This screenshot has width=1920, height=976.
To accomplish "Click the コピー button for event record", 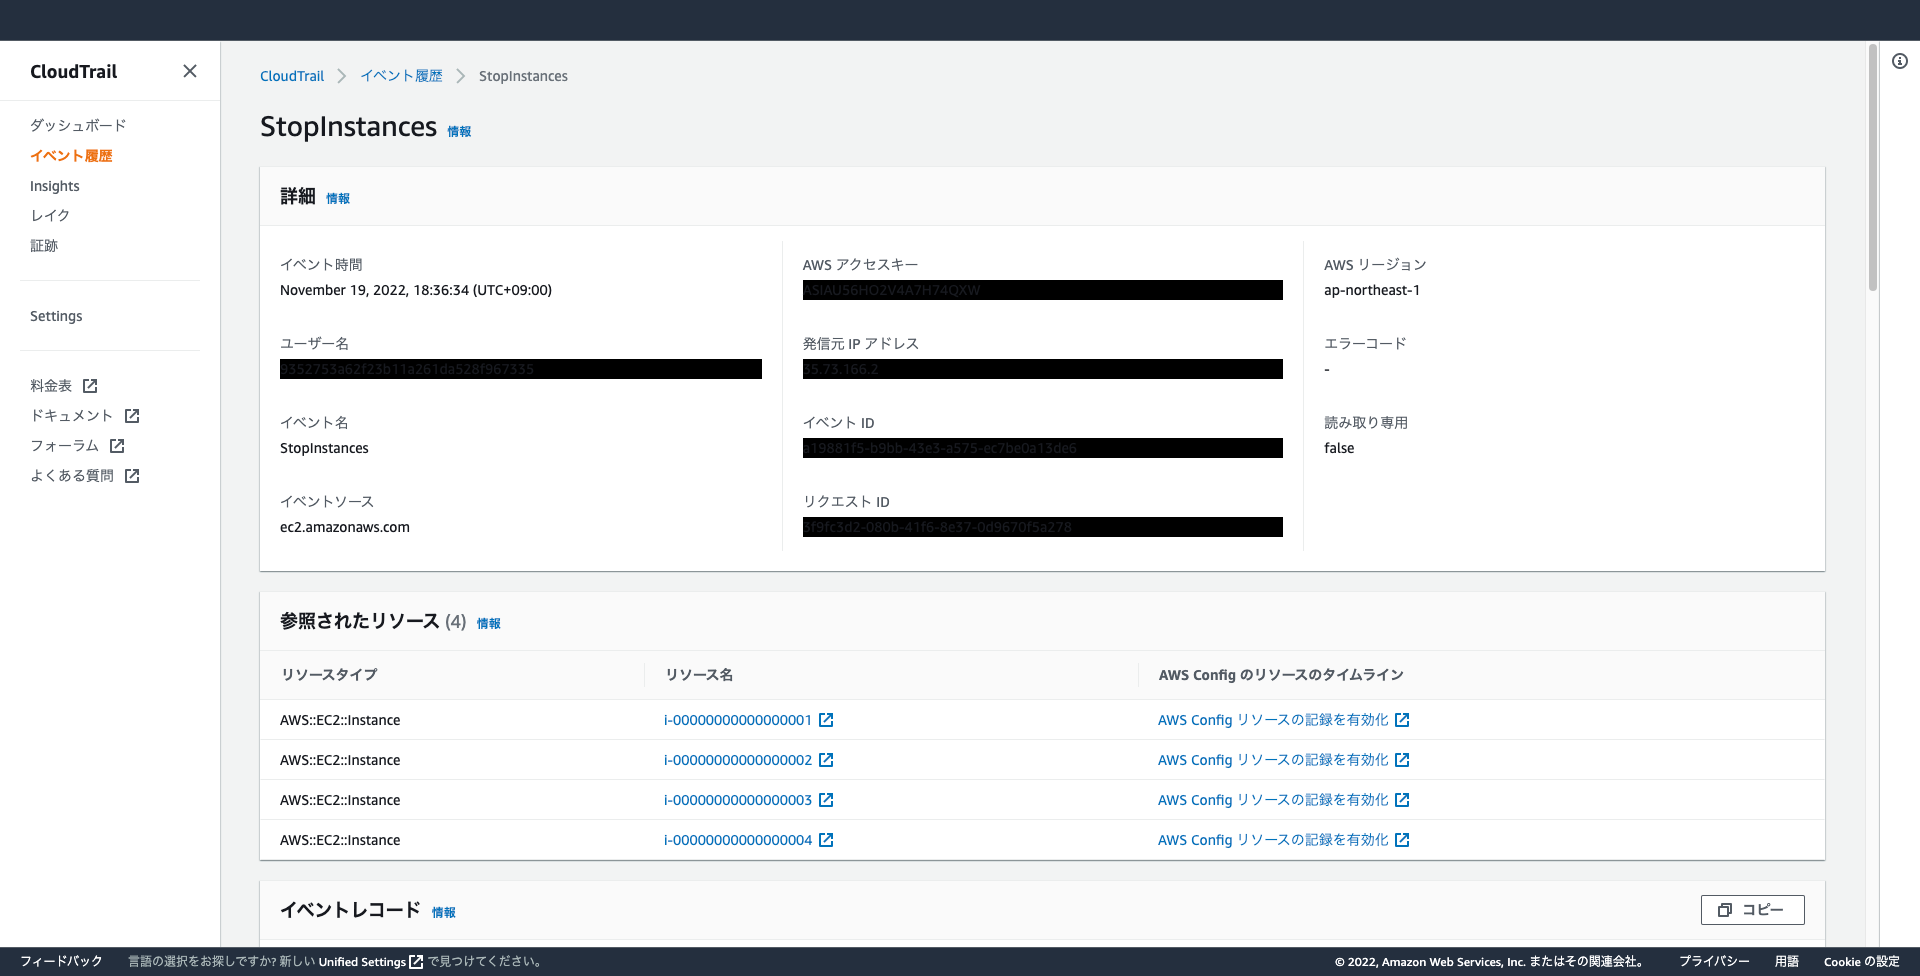I will click(x=1752, y=910).
